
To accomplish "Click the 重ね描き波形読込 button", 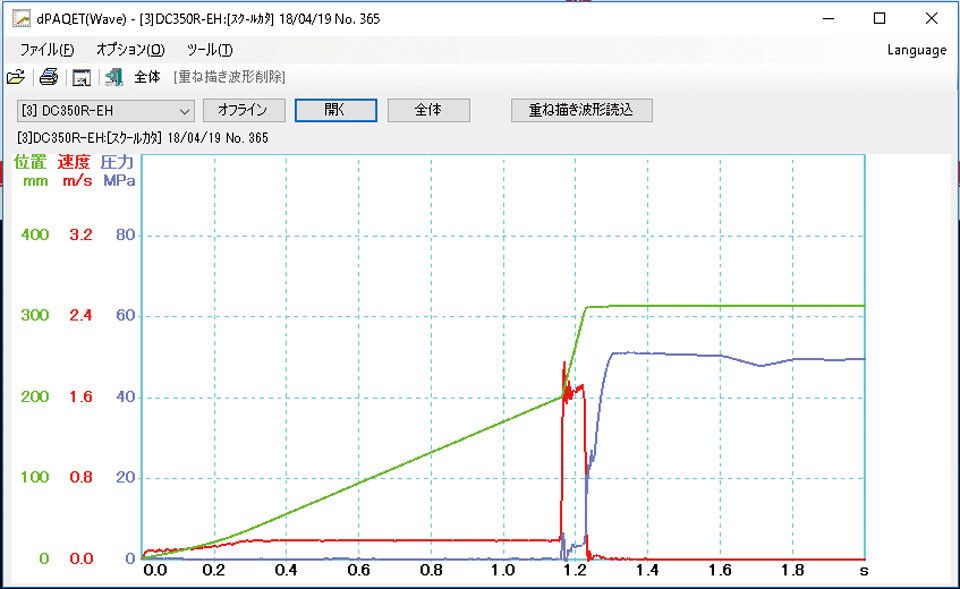I will click(582, 110).
